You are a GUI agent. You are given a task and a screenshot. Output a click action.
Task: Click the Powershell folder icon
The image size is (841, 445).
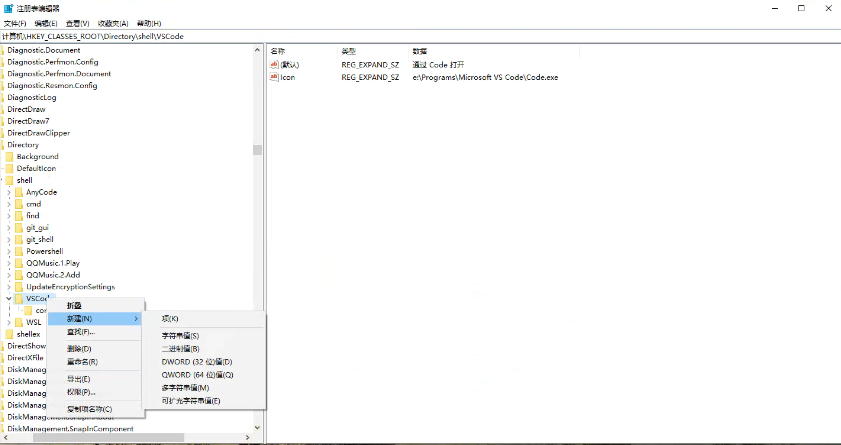tap(19, 251)
